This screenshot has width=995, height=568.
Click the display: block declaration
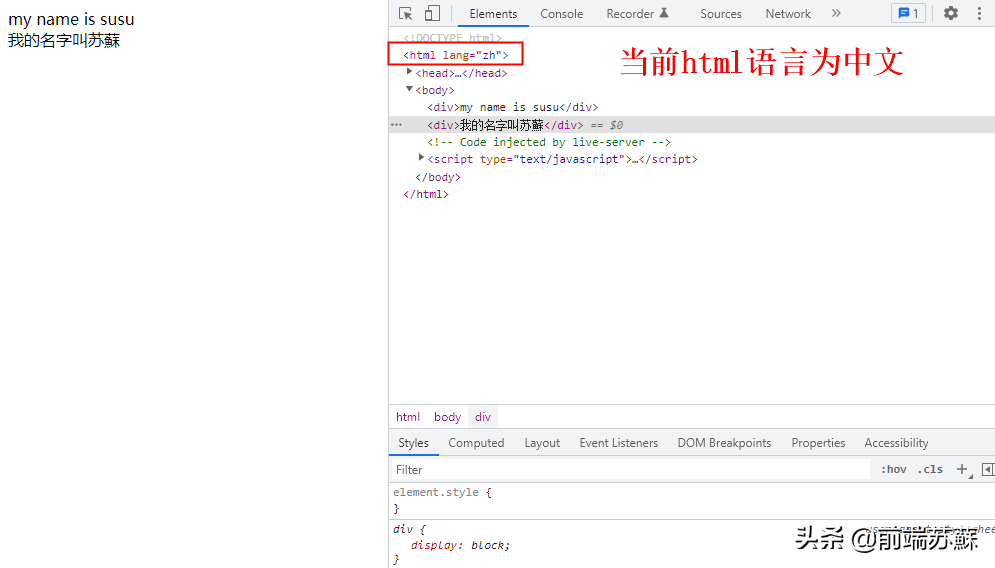click(x=460, y=545)
